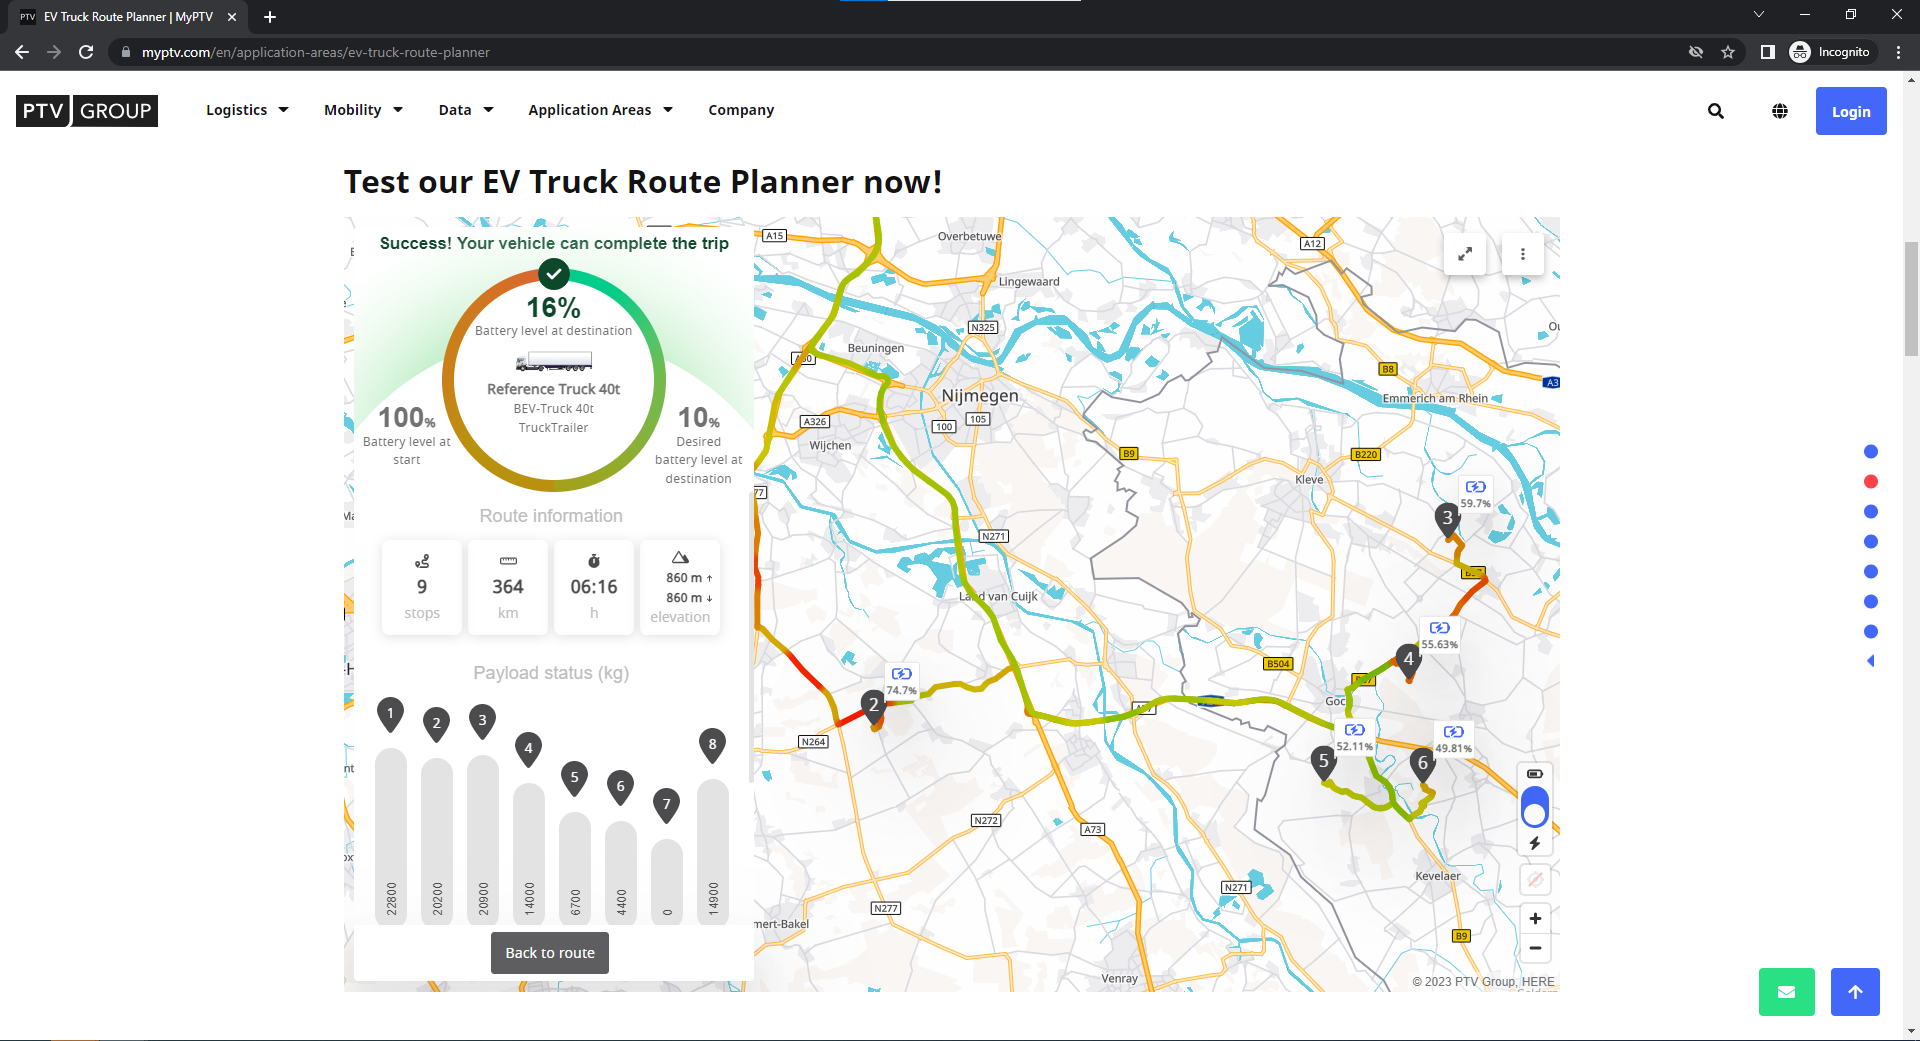Click the globe language selector
Screen dimensions: 1920x1041
coord(1779,111)
